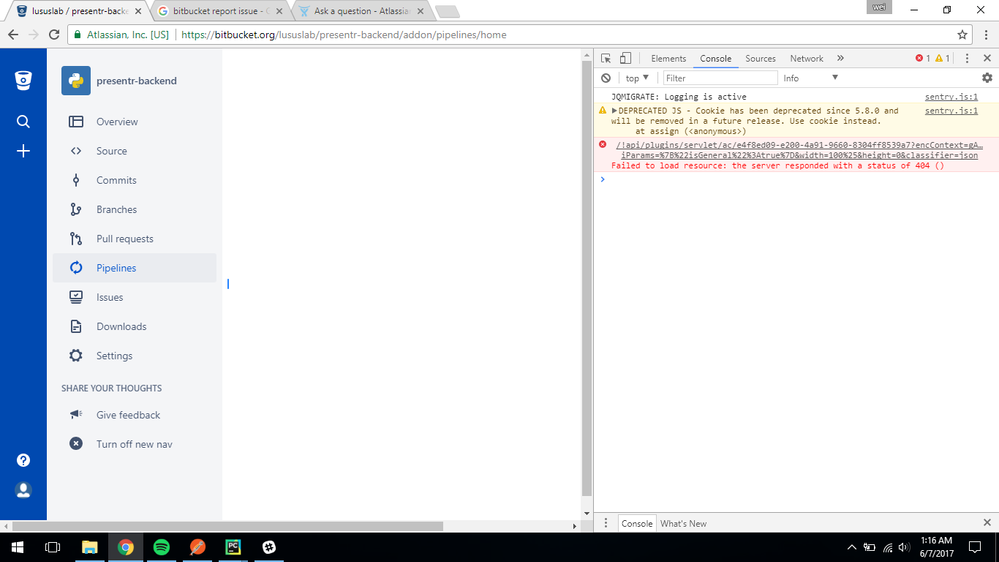The width and height of the screenshot is (999, 562).
Task: Click the Branches icon
Action: [x=76, y=210]
